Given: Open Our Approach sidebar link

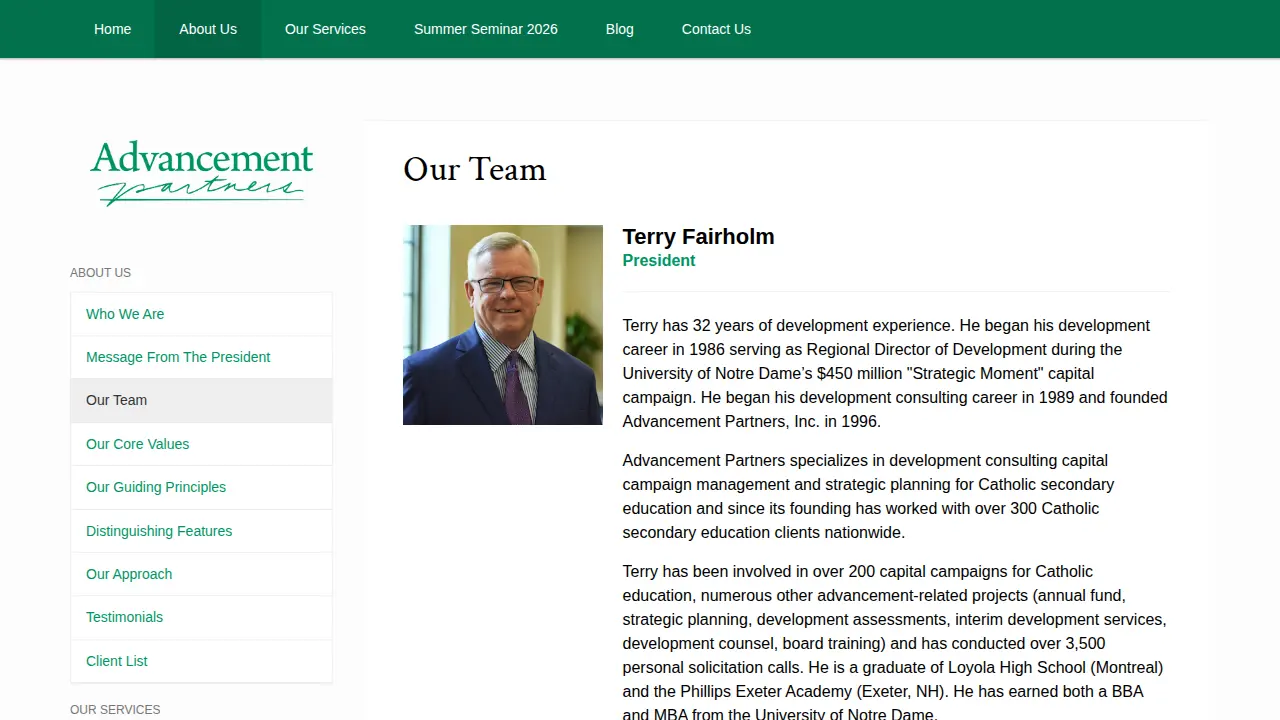Looking at the screenshot, I should click(x=201, y=574).
